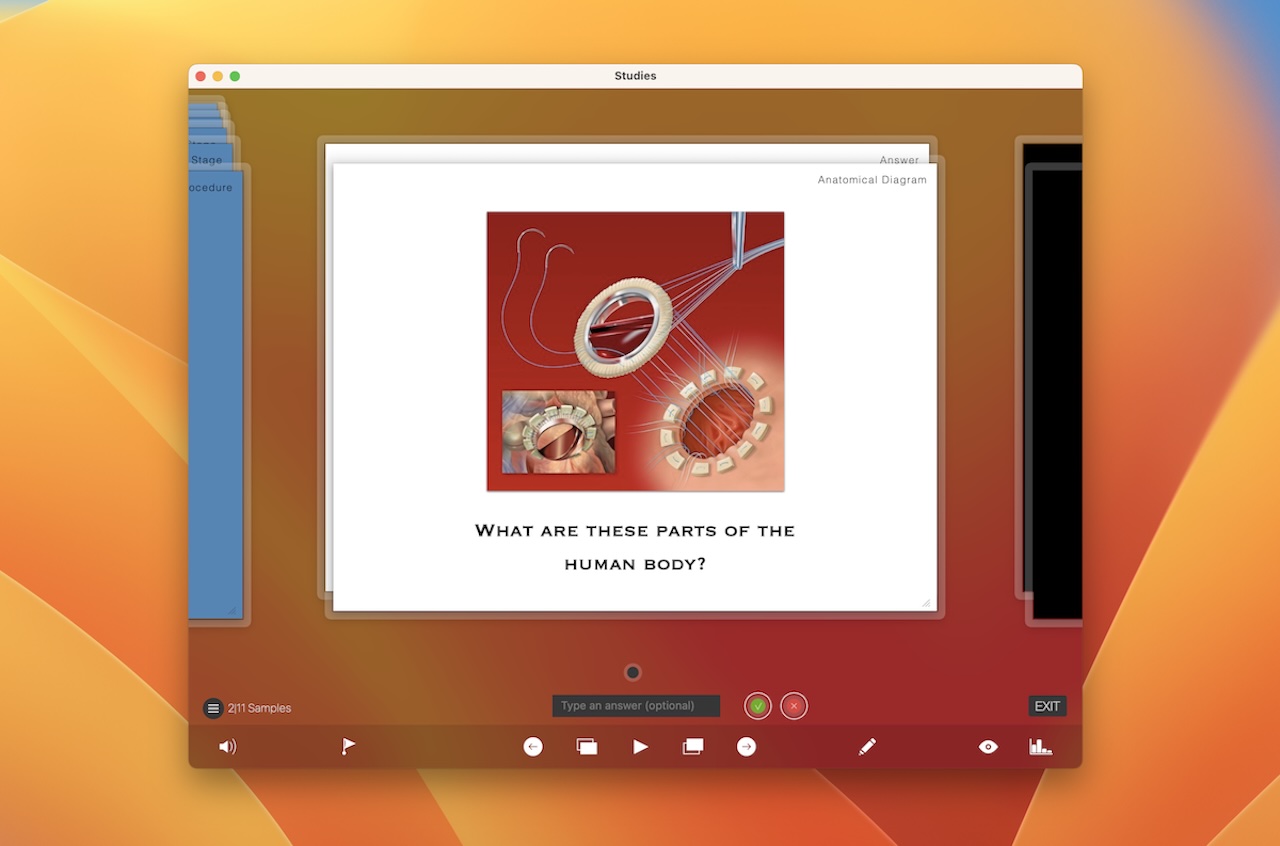Click the Studies window title

[635, 76]
